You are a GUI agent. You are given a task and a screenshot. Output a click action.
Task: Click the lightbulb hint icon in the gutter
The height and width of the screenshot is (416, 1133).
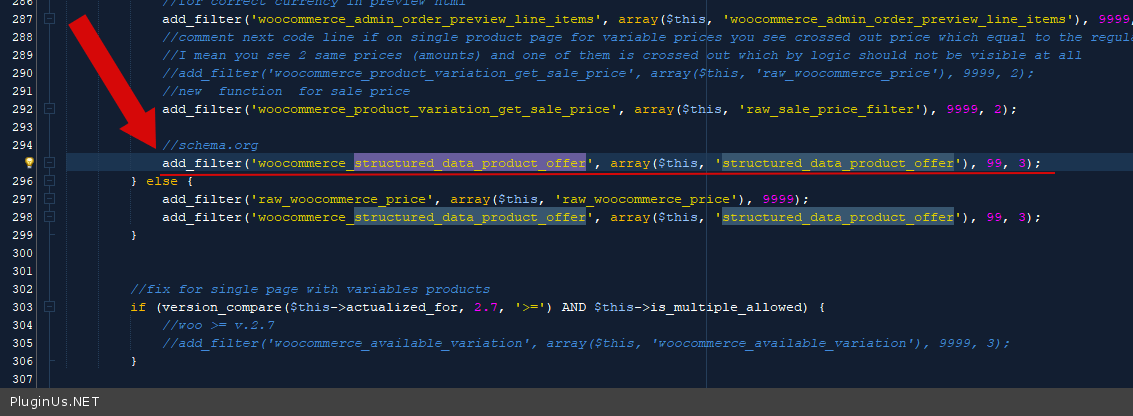29,162
